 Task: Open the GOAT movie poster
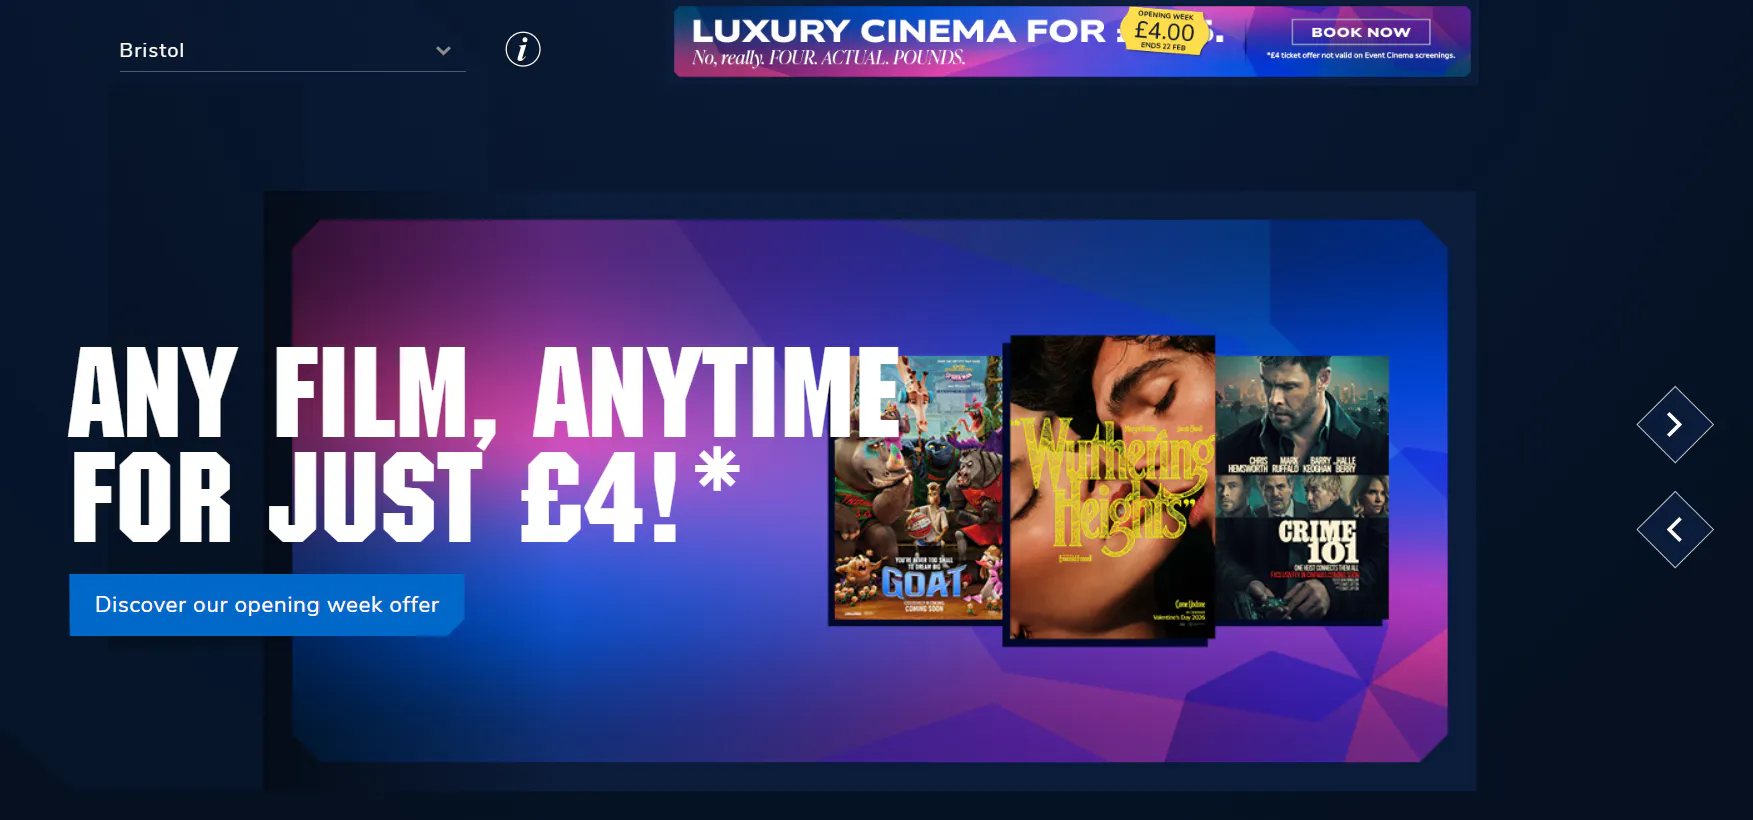pyautogui.click(x=919, y=490)
